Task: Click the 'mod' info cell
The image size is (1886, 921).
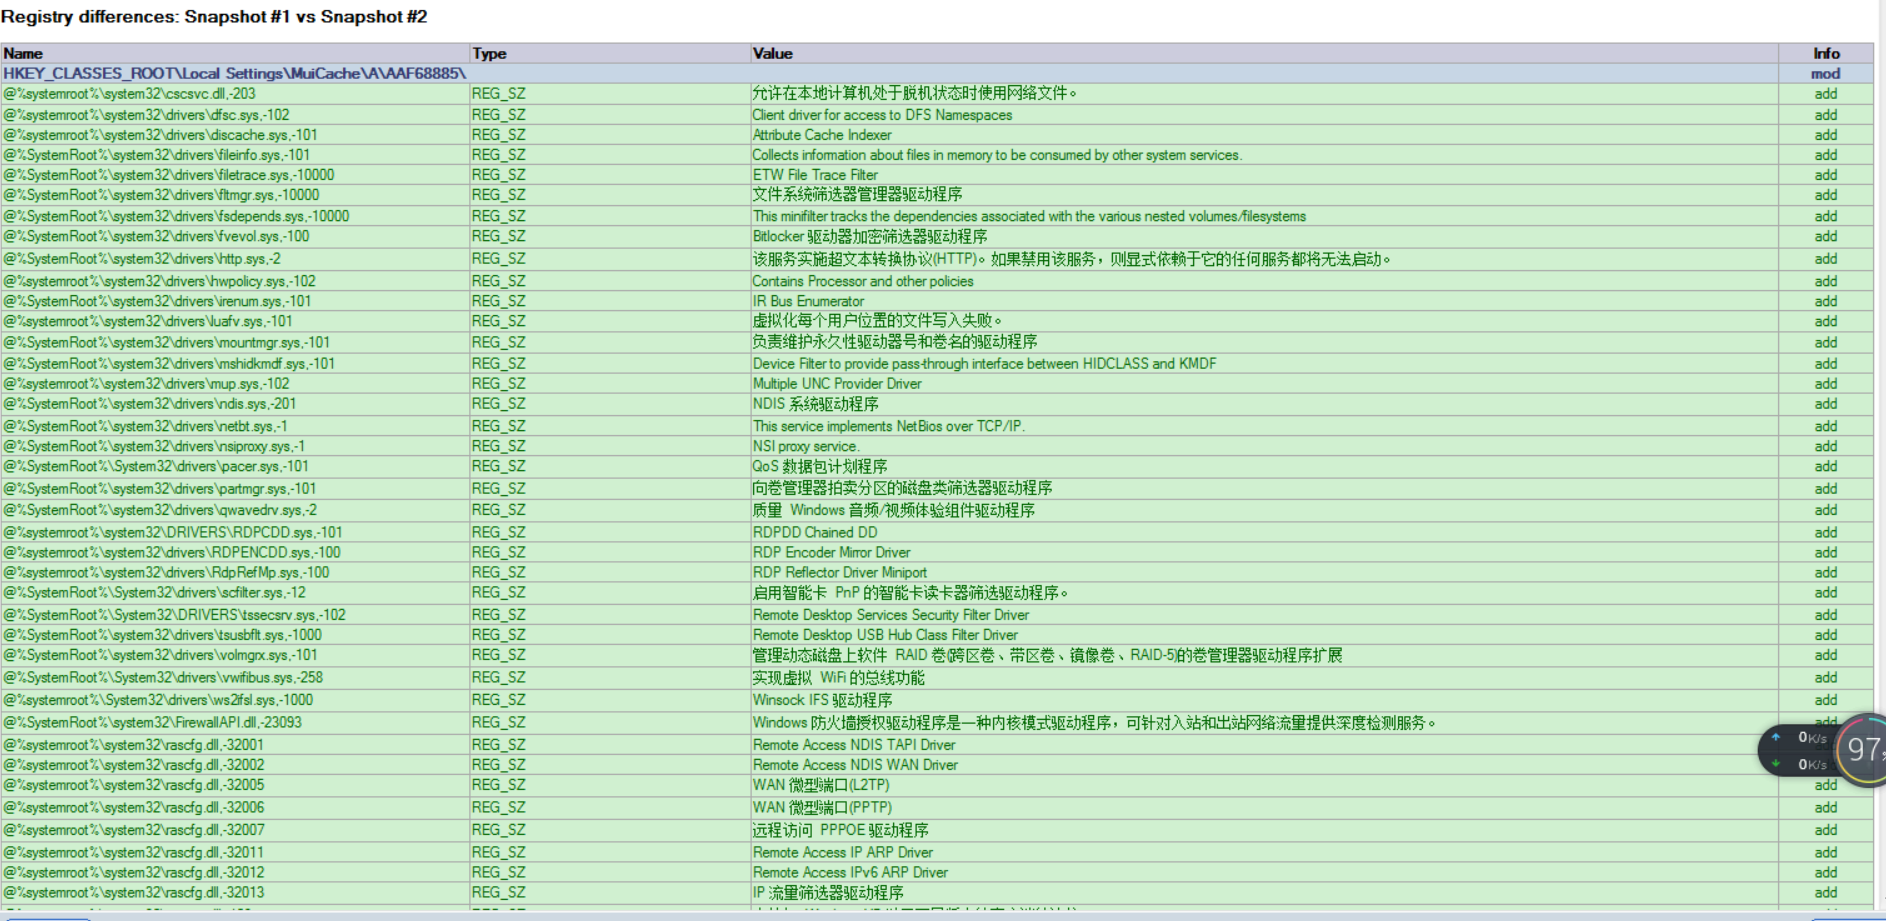Action: (x=1825, y=73)
